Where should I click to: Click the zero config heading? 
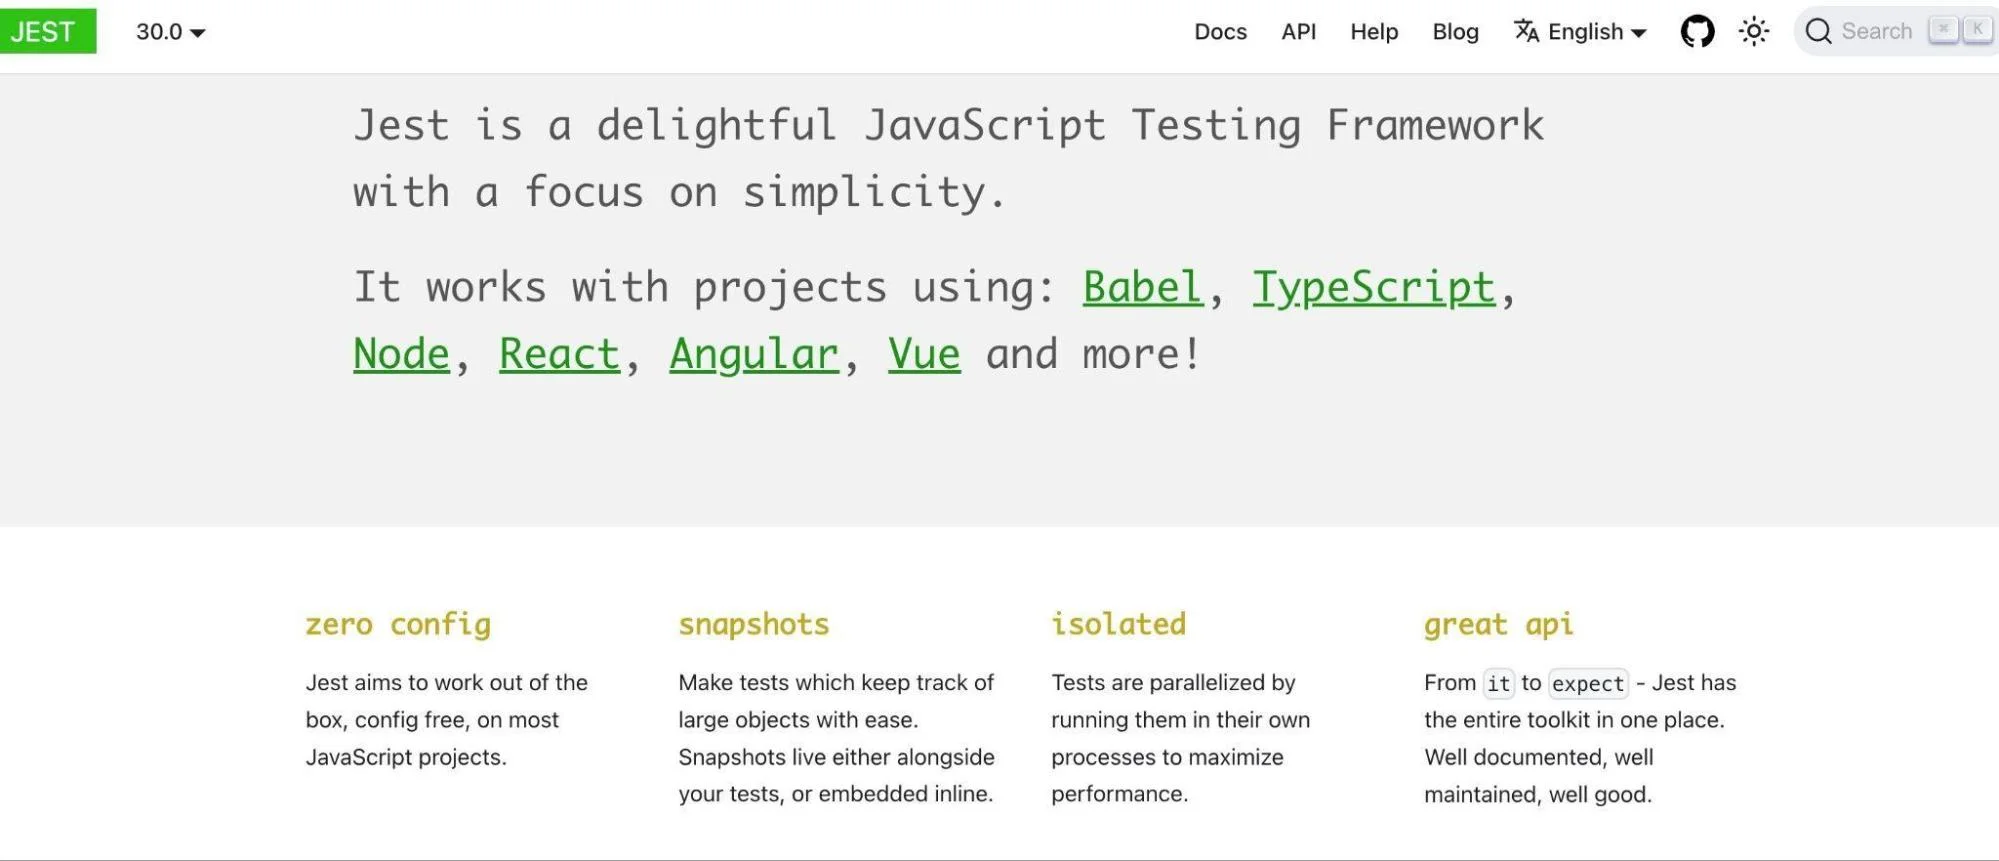[398, 625]
